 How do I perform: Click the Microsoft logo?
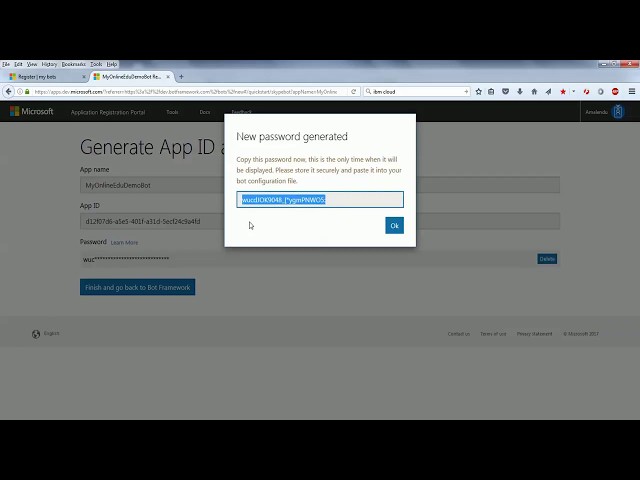31,111
